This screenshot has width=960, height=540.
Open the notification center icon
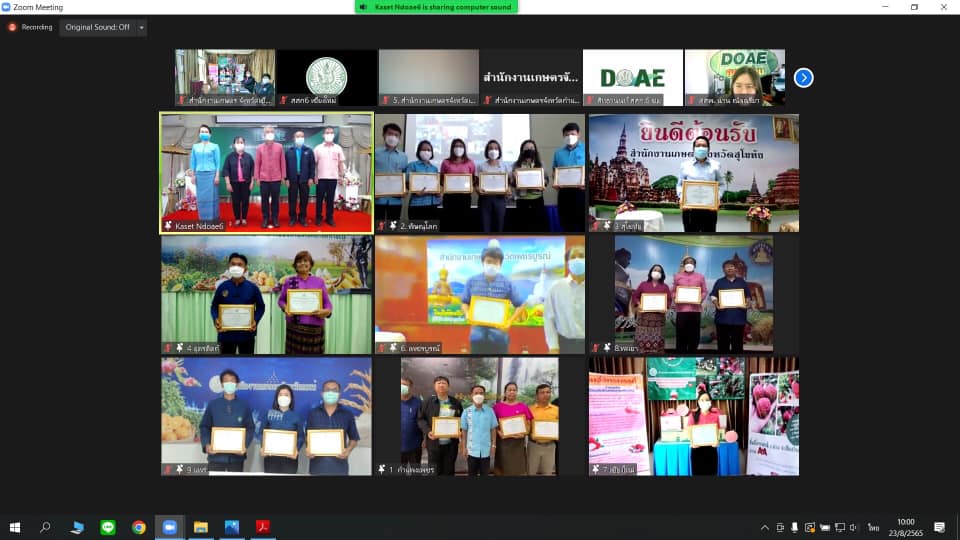(939, 527)
